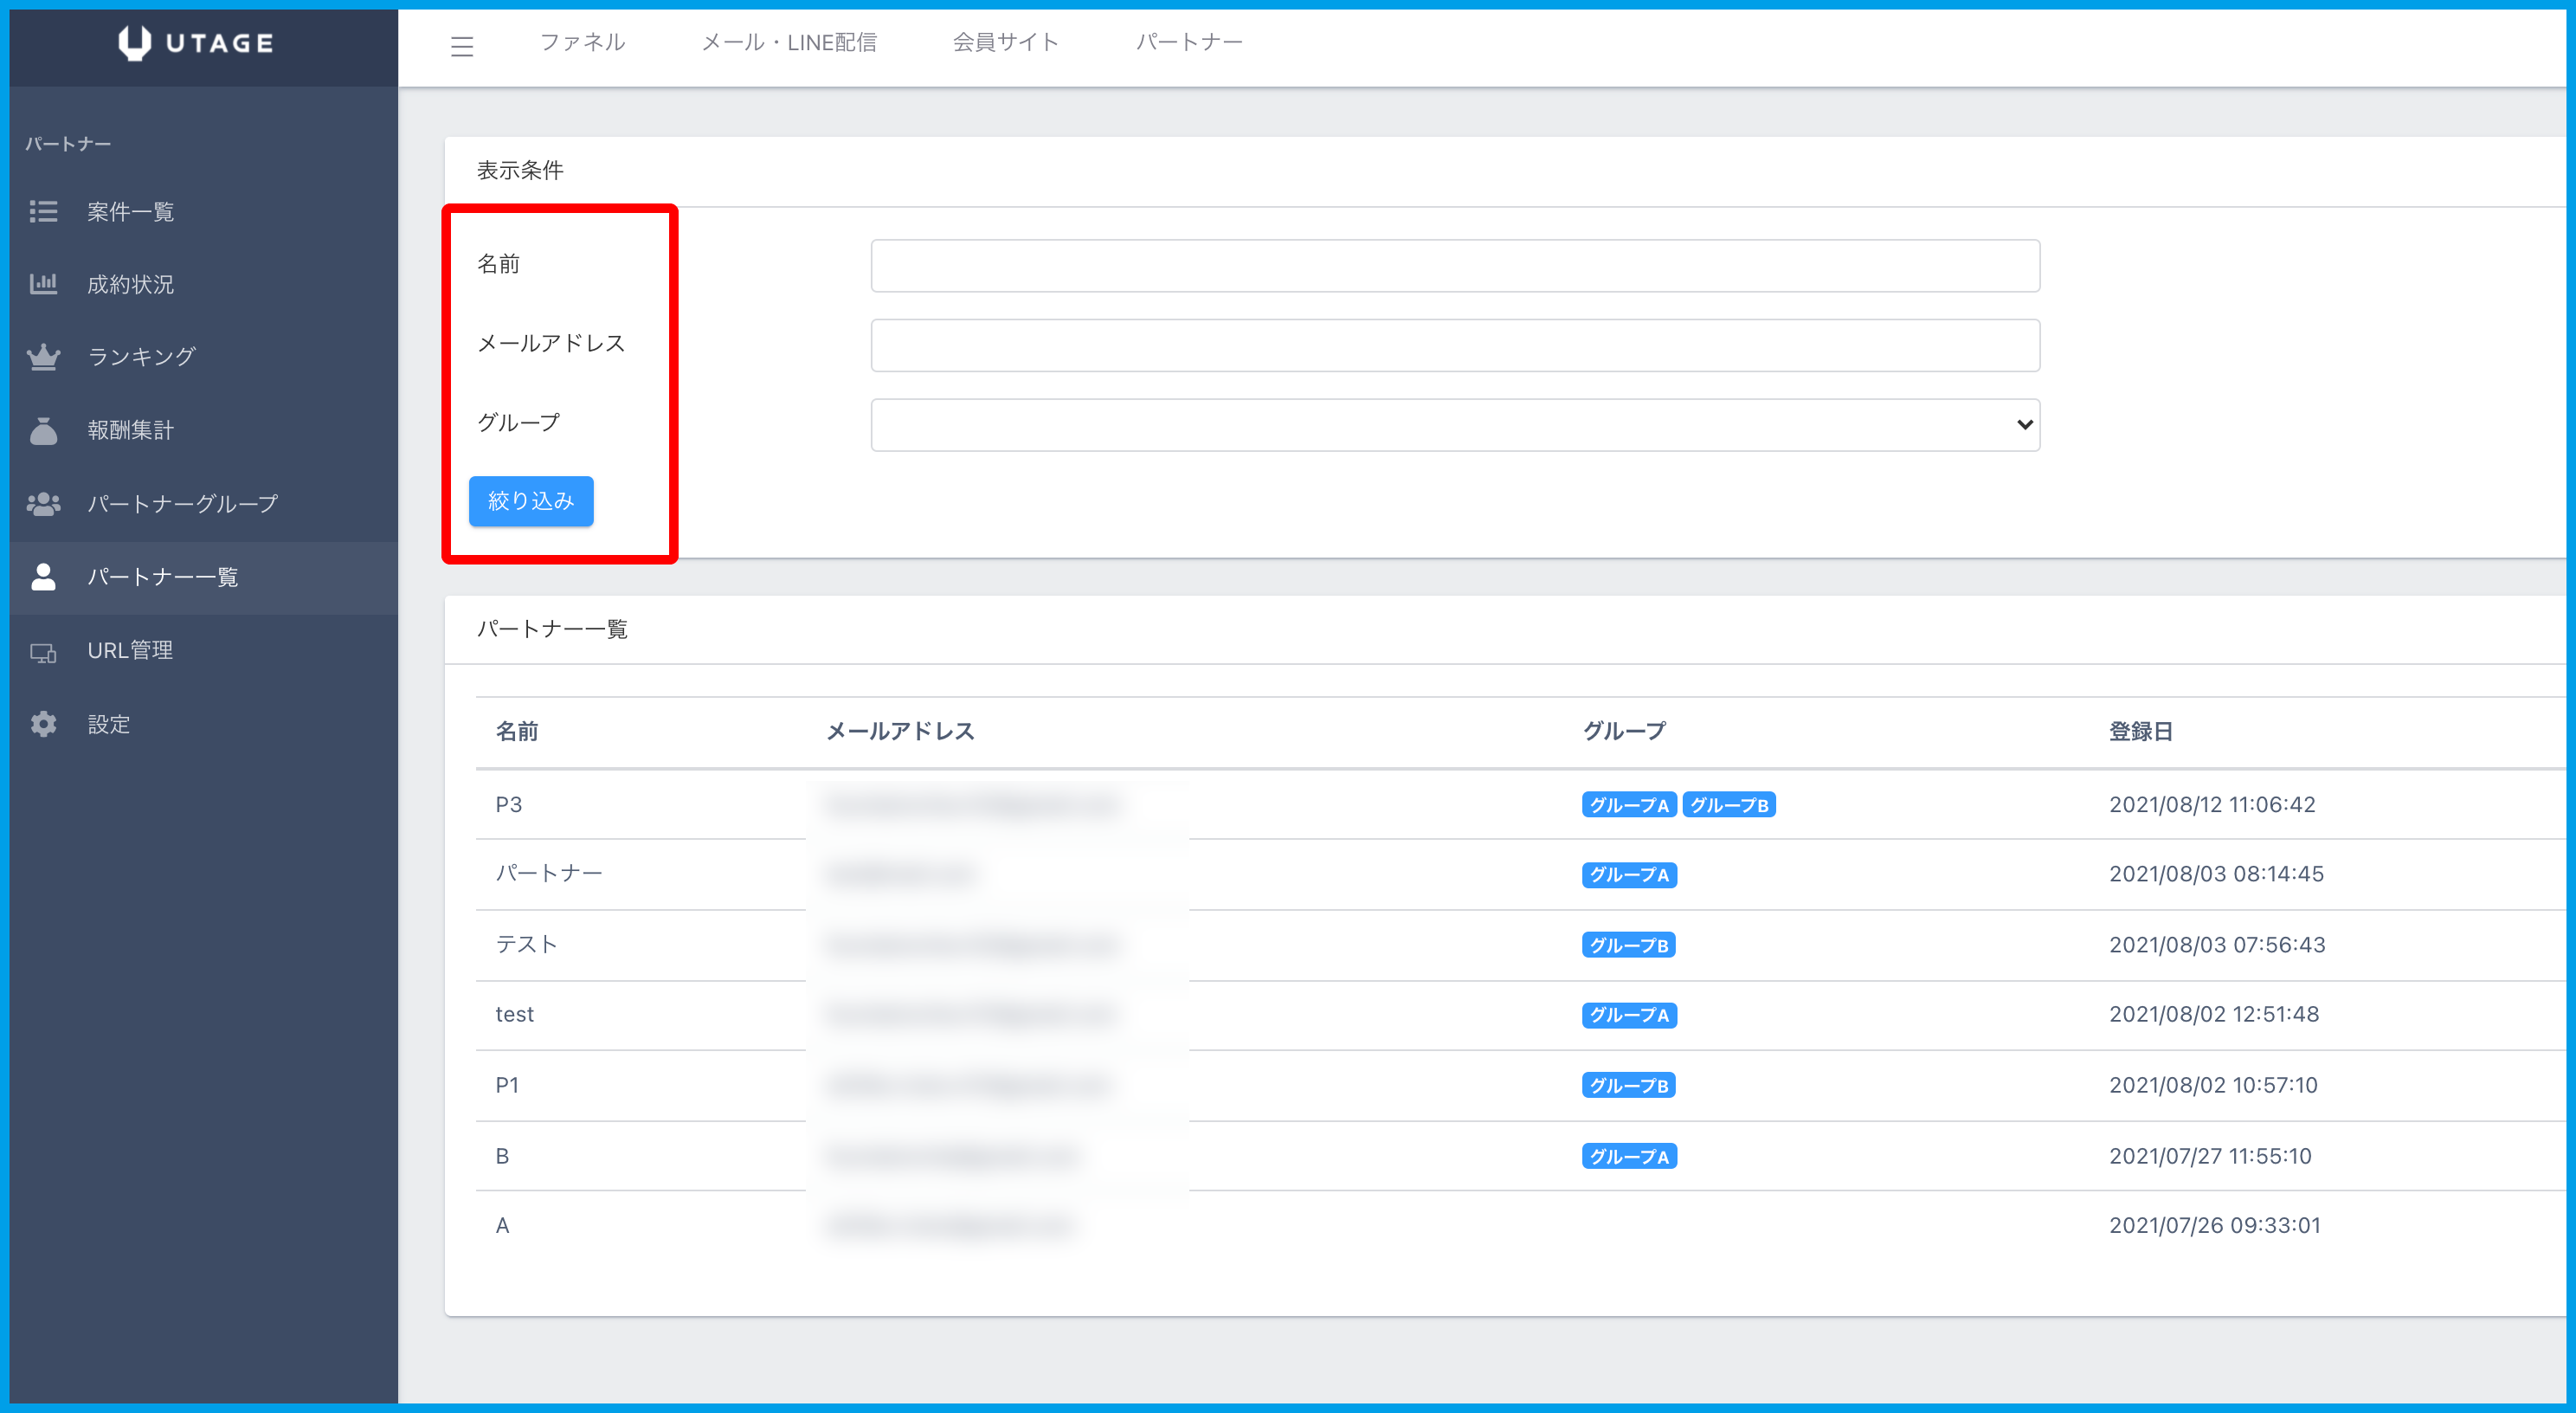2576x1413 pixels.
Task: Click the UTAGE logo icon
Action: pos(134,43)
